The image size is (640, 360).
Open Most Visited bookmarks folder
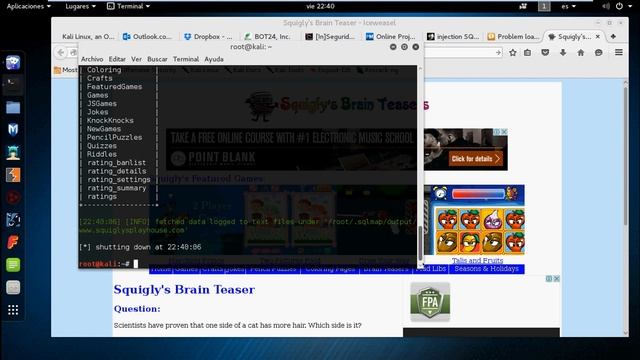click(x=65, y=70)
